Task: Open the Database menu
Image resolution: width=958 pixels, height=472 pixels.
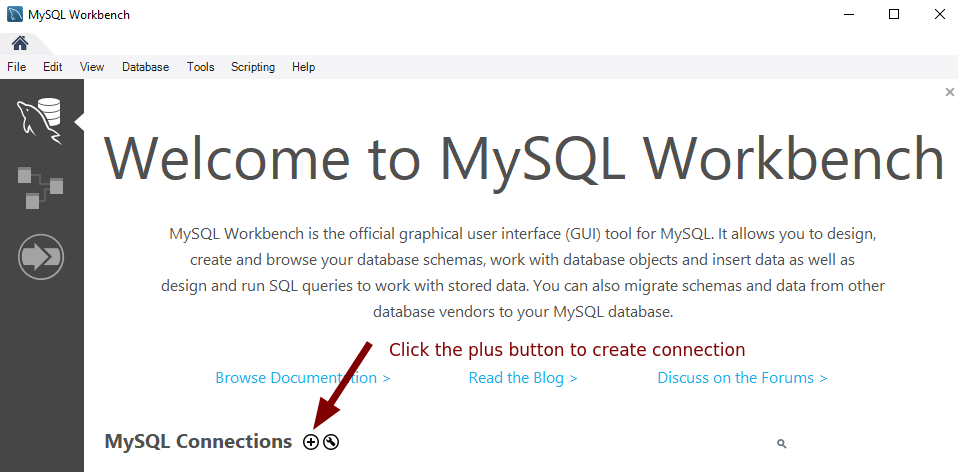Action: [145, 67]
